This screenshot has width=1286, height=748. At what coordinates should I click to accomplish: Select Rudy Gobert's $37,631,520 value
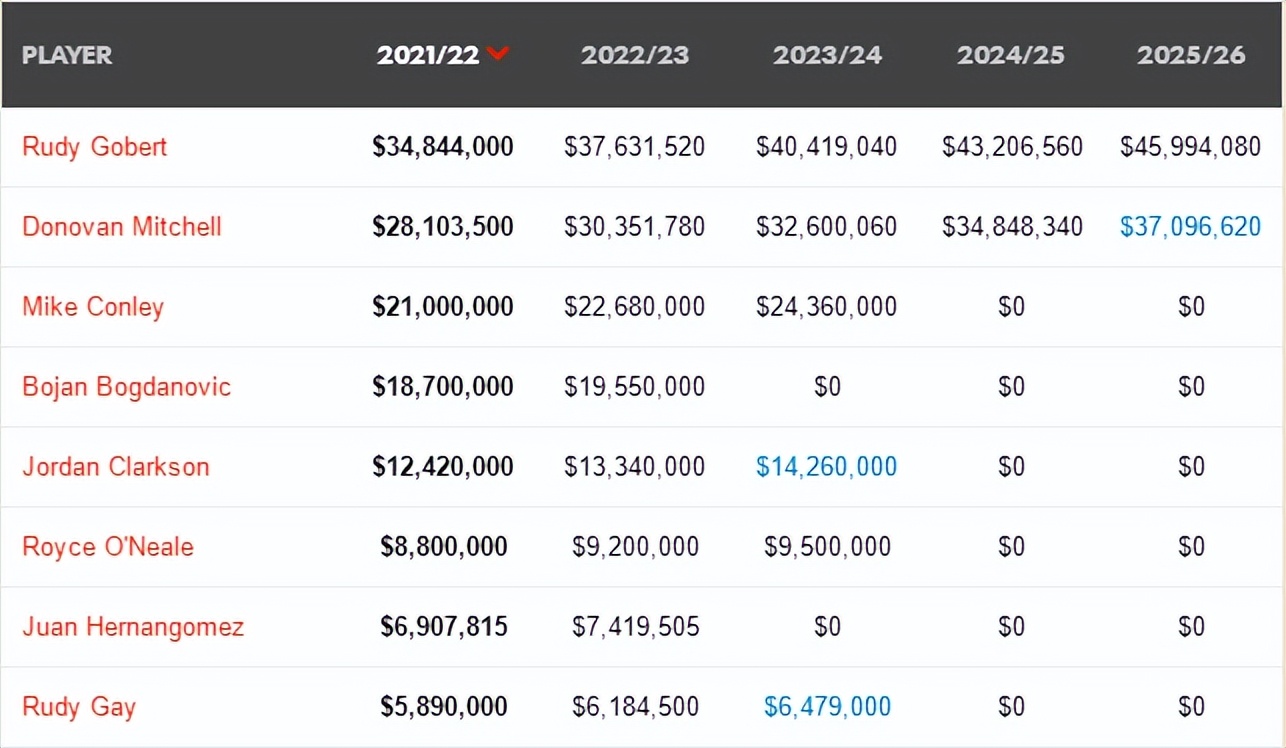(635, 147)
